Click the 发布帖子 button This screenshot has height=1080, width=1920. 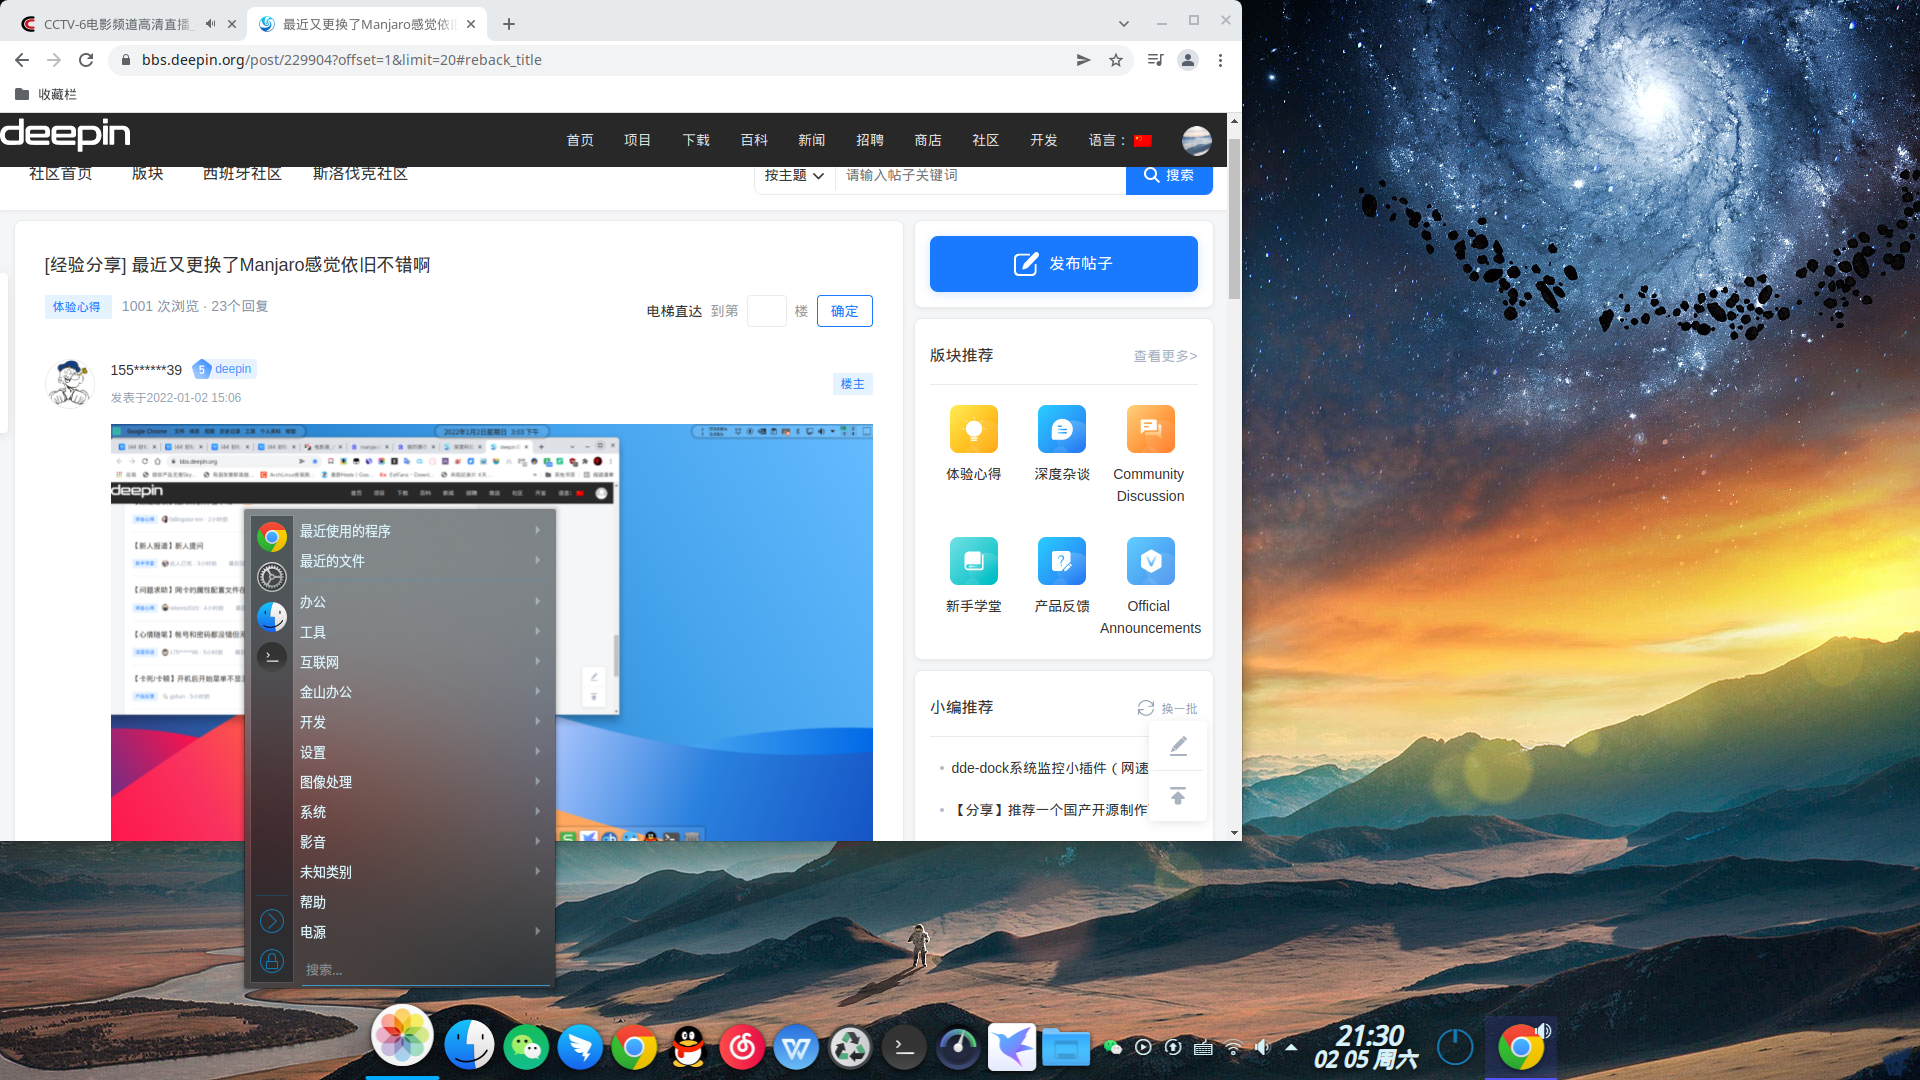click(x=1063, y=264)
